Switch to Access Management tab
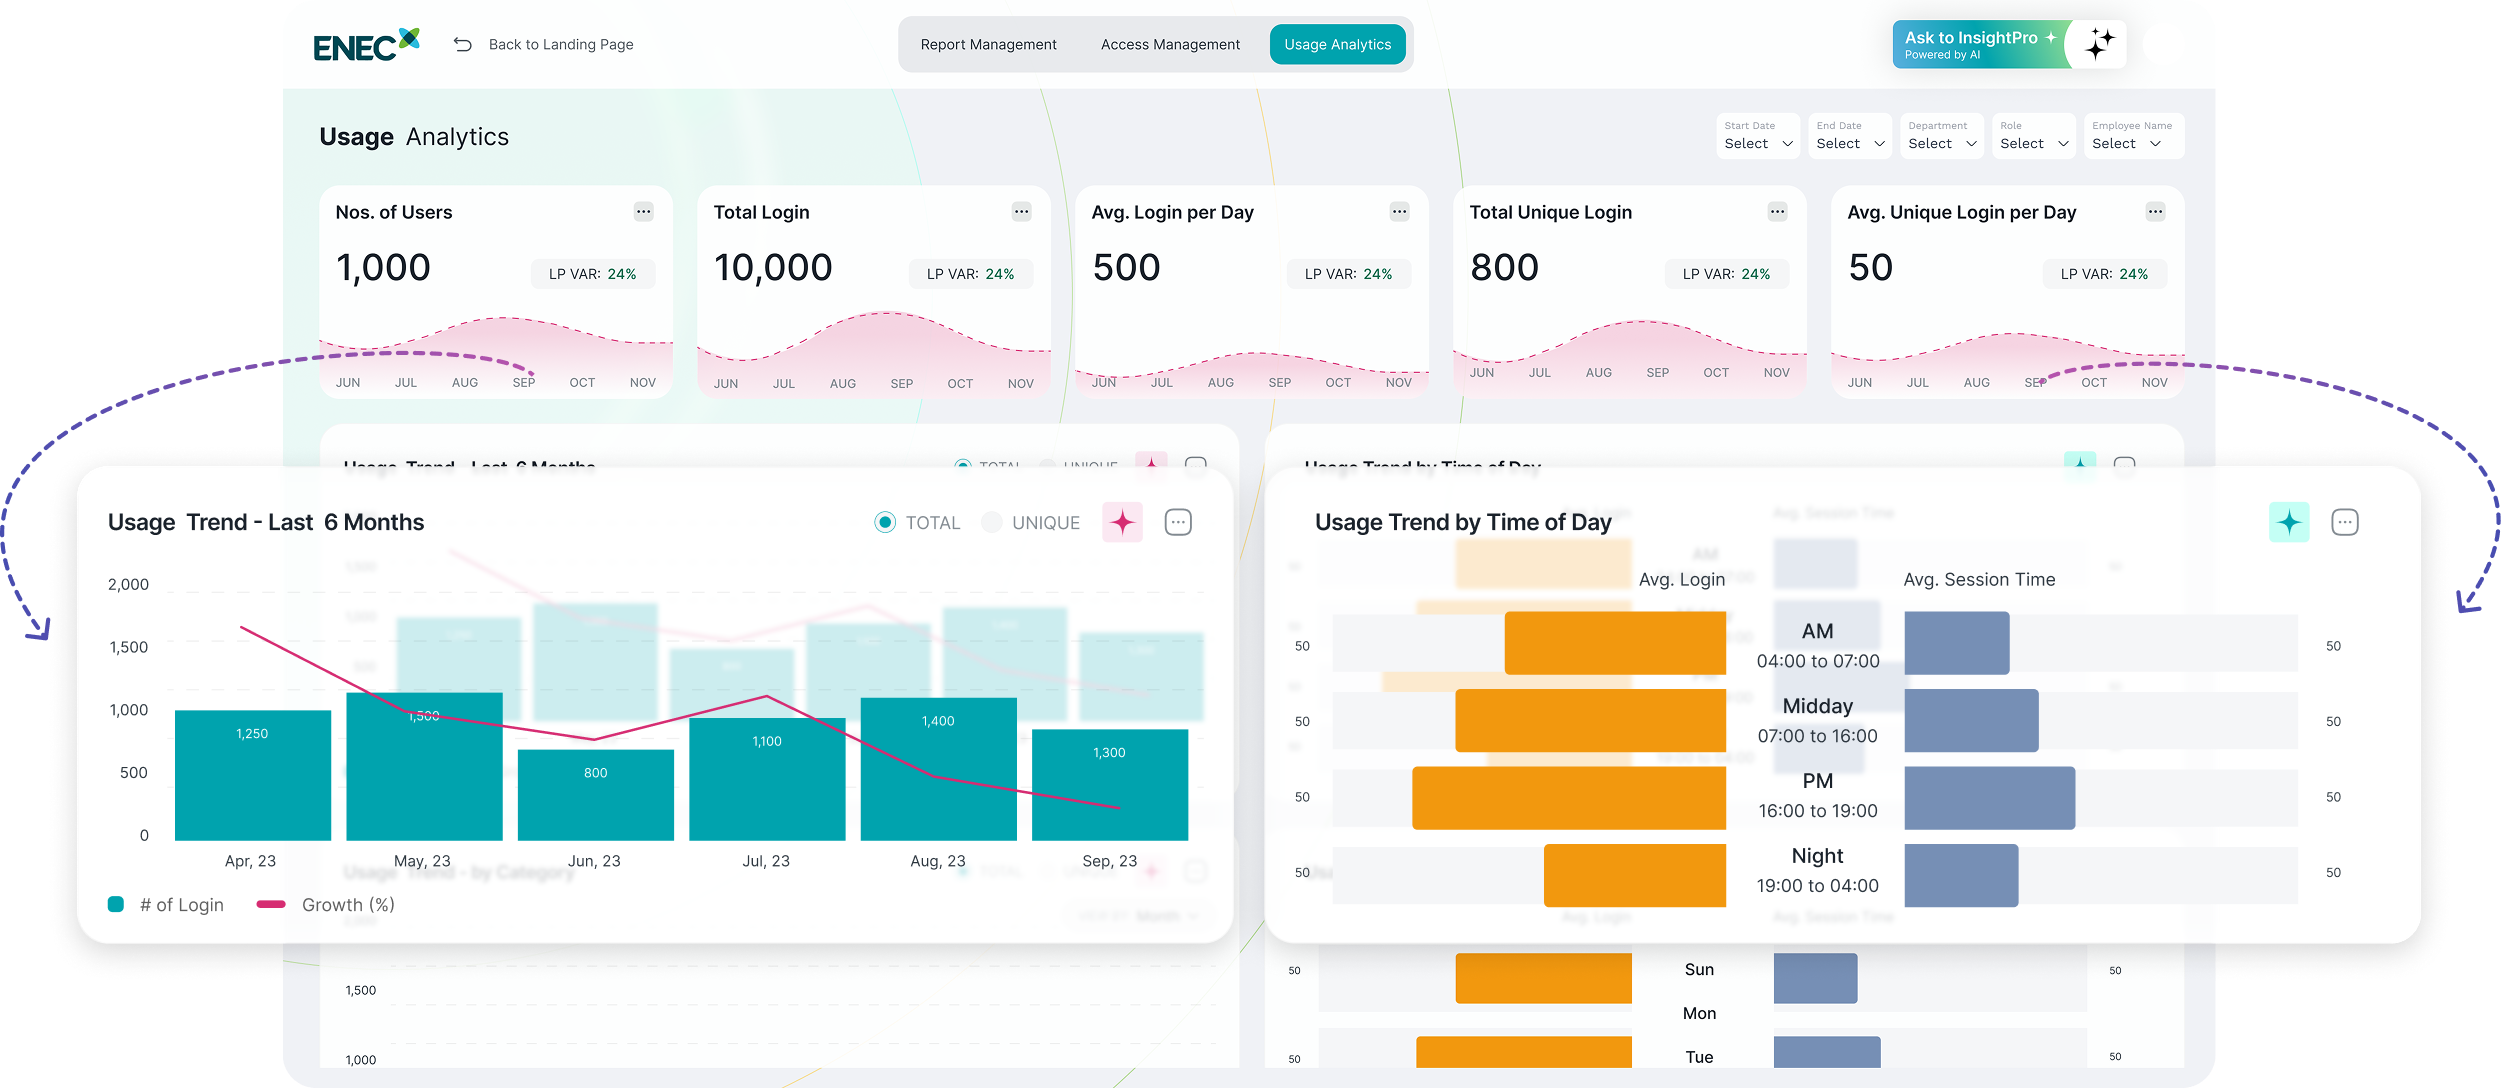 click(x=1170, y=44)
